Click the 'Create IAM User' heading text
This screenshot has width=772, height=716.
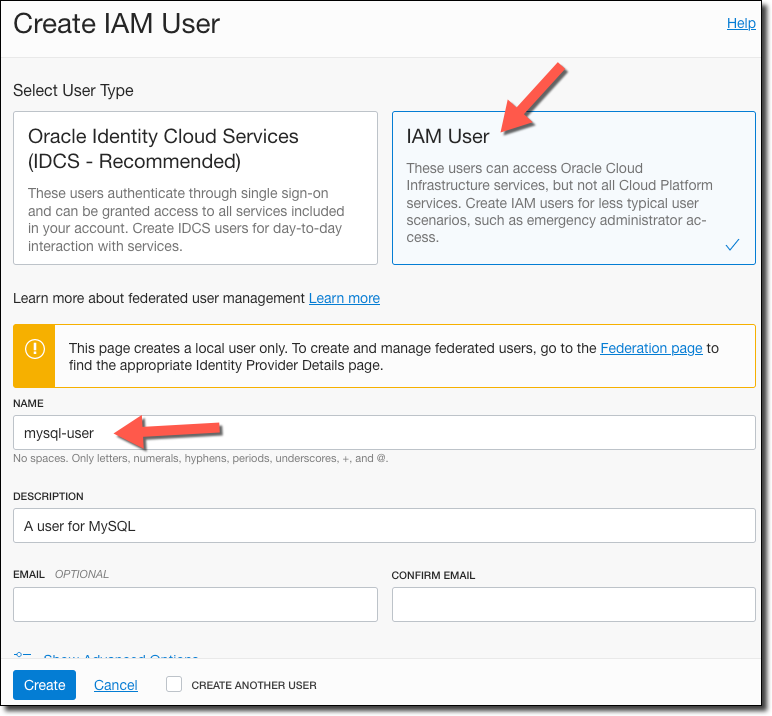coord(116,24)
